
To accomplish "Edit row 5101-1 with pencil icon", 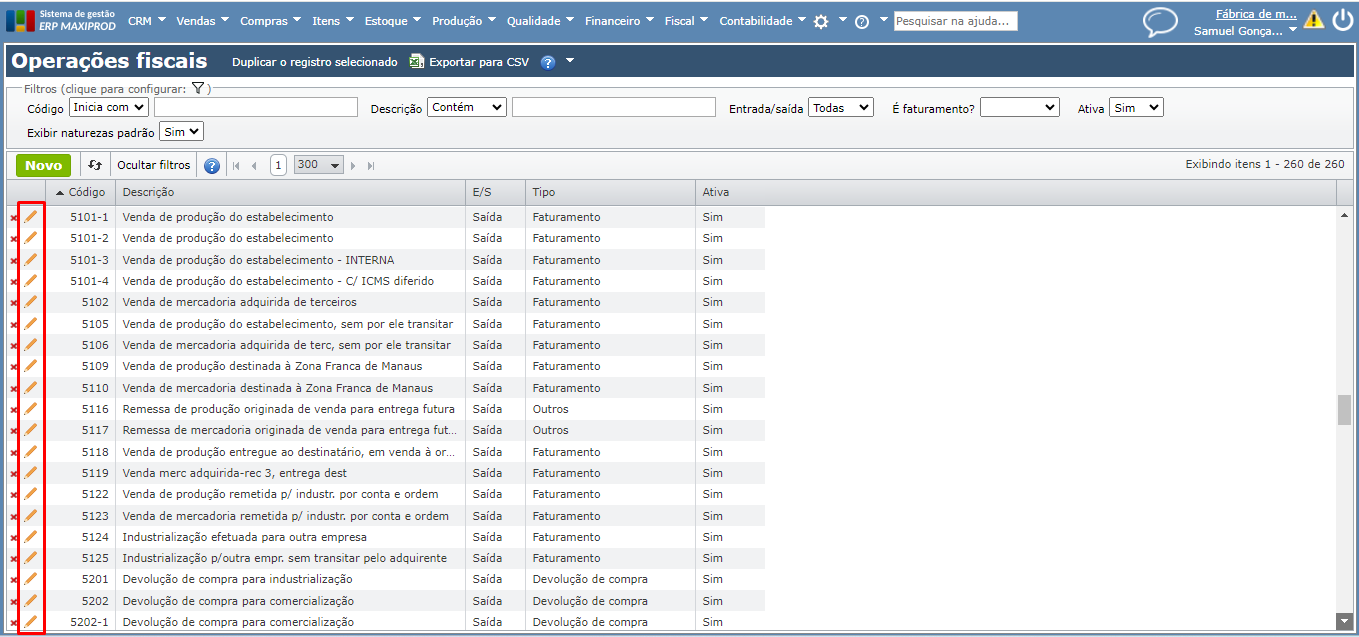I will click(31, 217).
